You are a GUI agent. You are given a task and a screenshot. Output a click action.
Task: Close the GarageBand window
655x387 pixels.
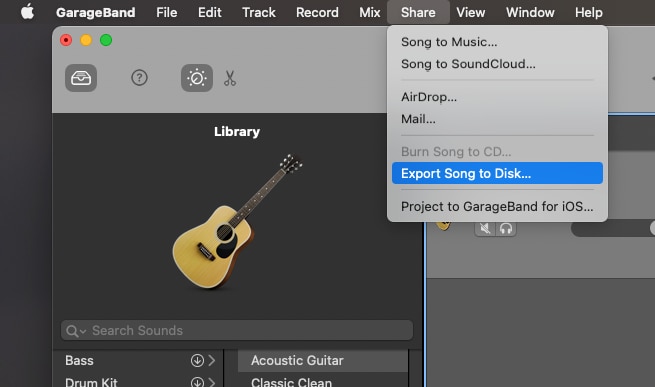pos(66,40)
